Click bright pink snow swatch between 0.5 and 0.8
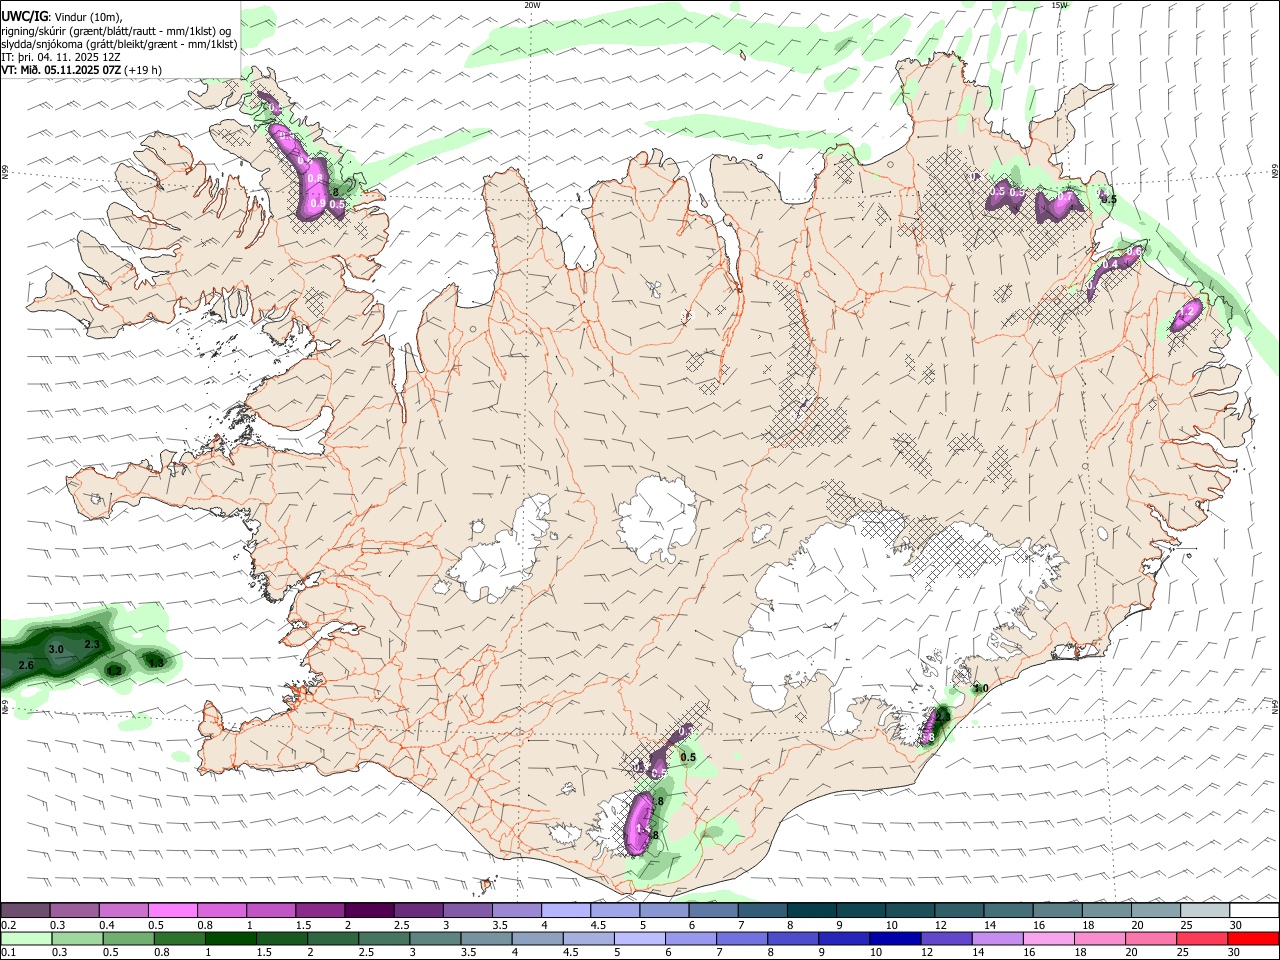Viewport: 1280px width, 960px height. click(x=172, y=910)
